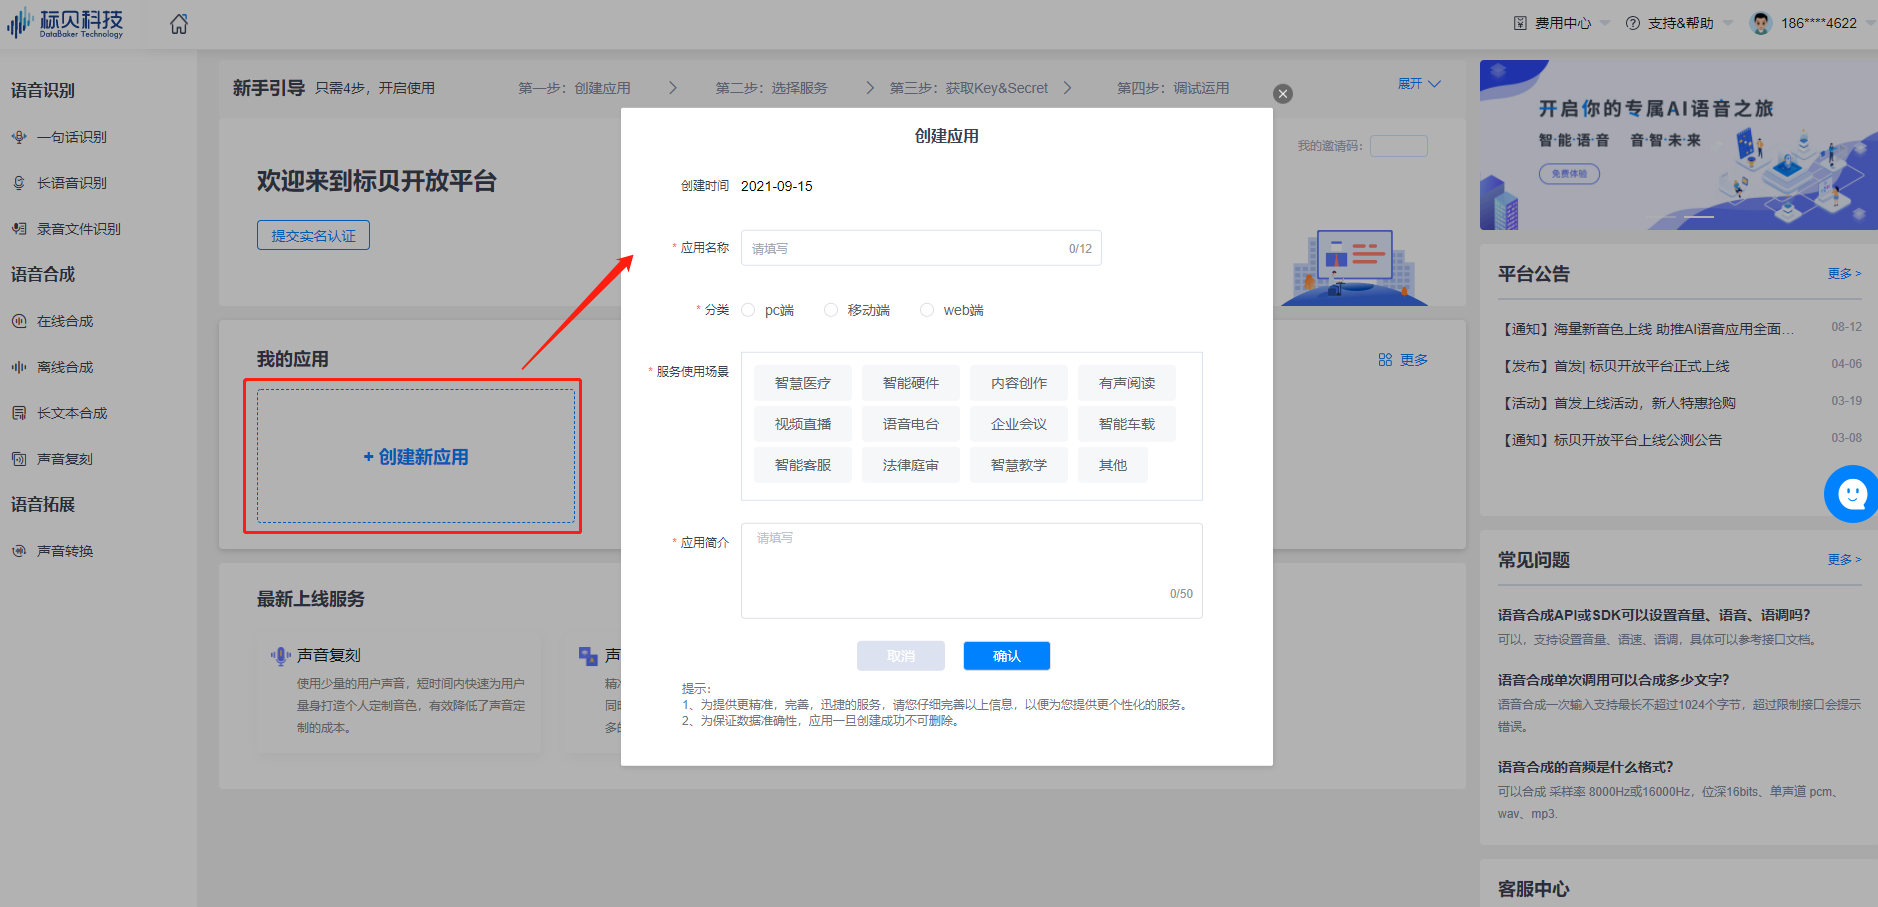
Task: Select the pc端 radio button
Action: (x=748, y=309)
